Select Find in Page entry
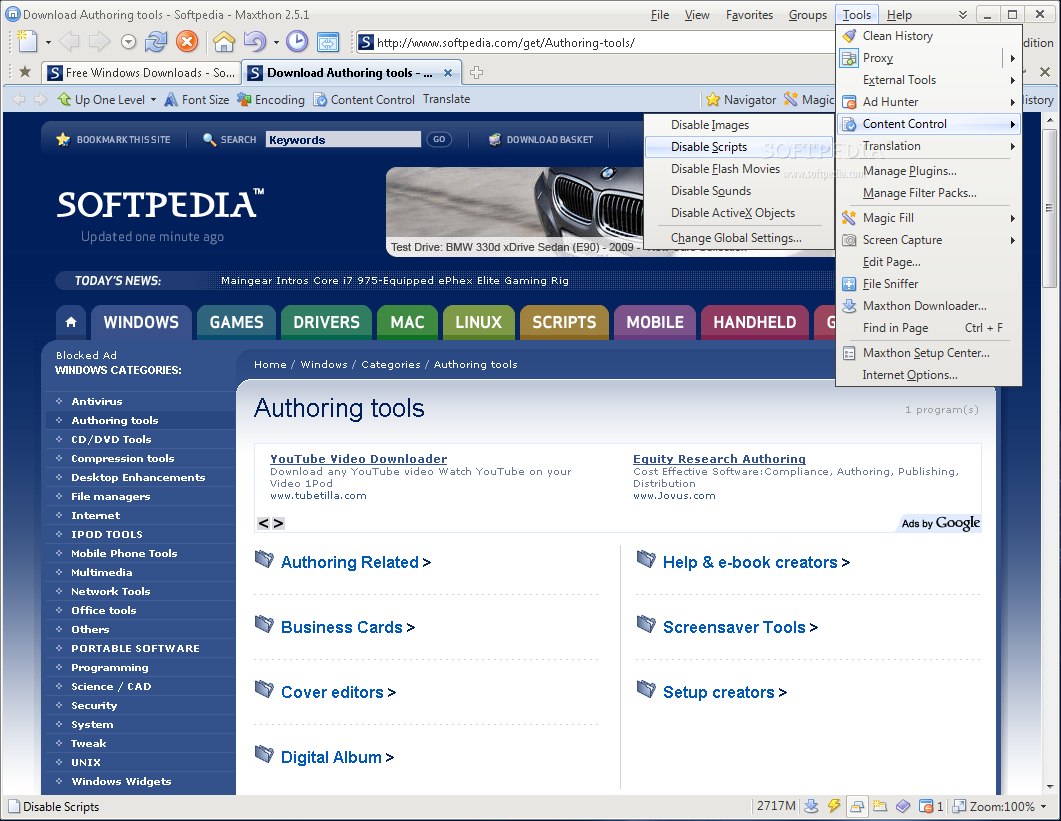The image size is (1061, 821). pos(928,328)
